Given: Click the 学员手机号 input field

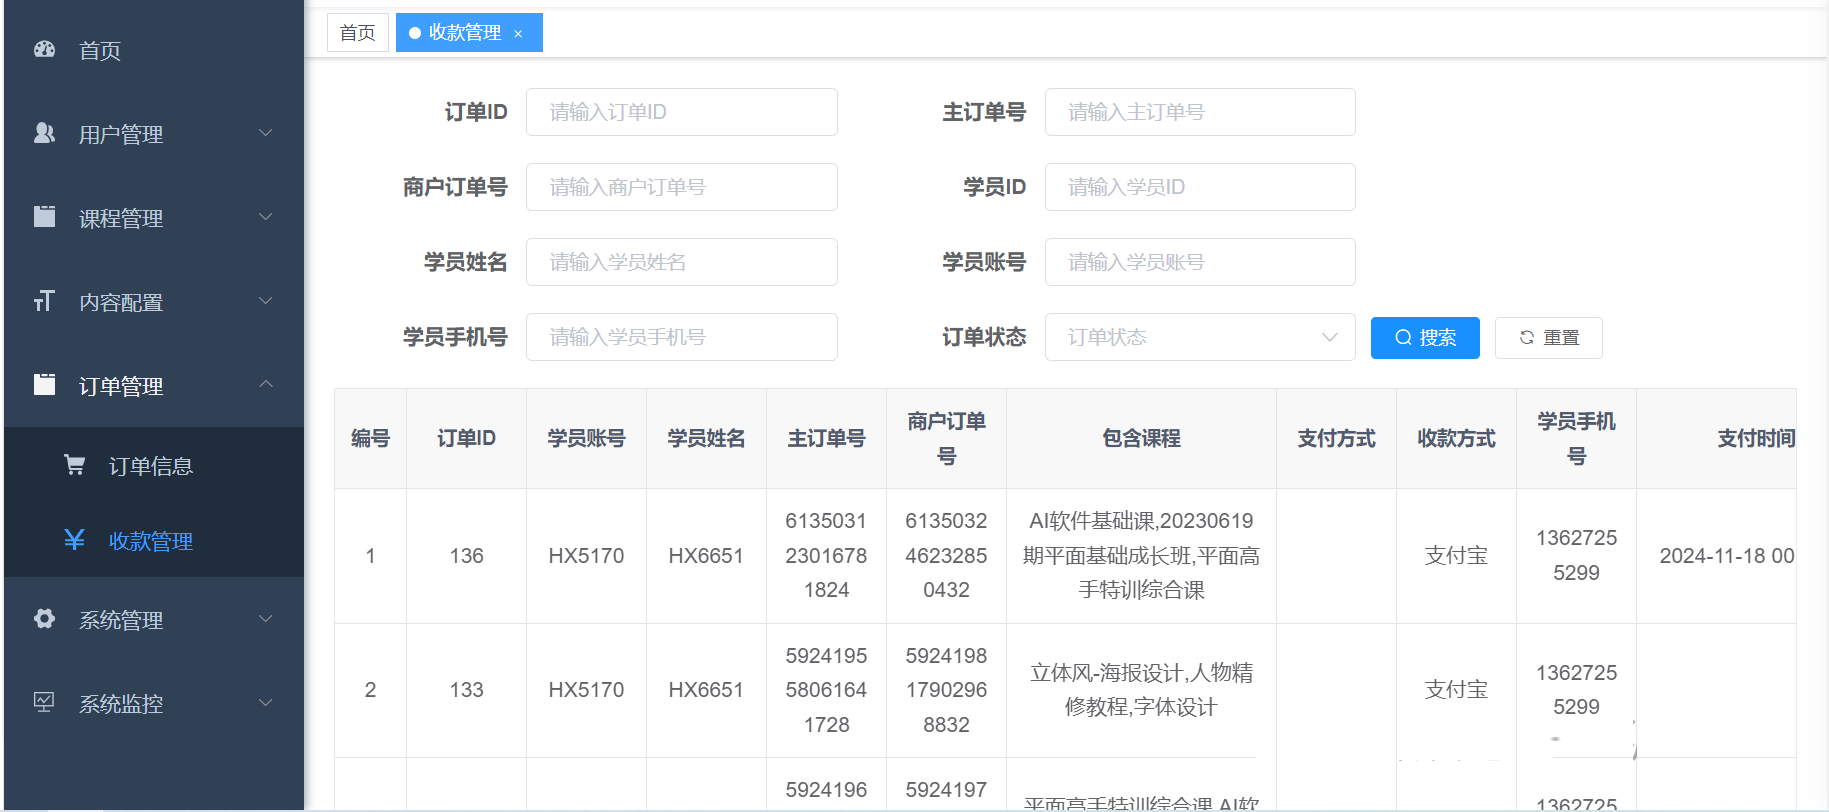Looking at the screenshot, I should click(681, 337).
